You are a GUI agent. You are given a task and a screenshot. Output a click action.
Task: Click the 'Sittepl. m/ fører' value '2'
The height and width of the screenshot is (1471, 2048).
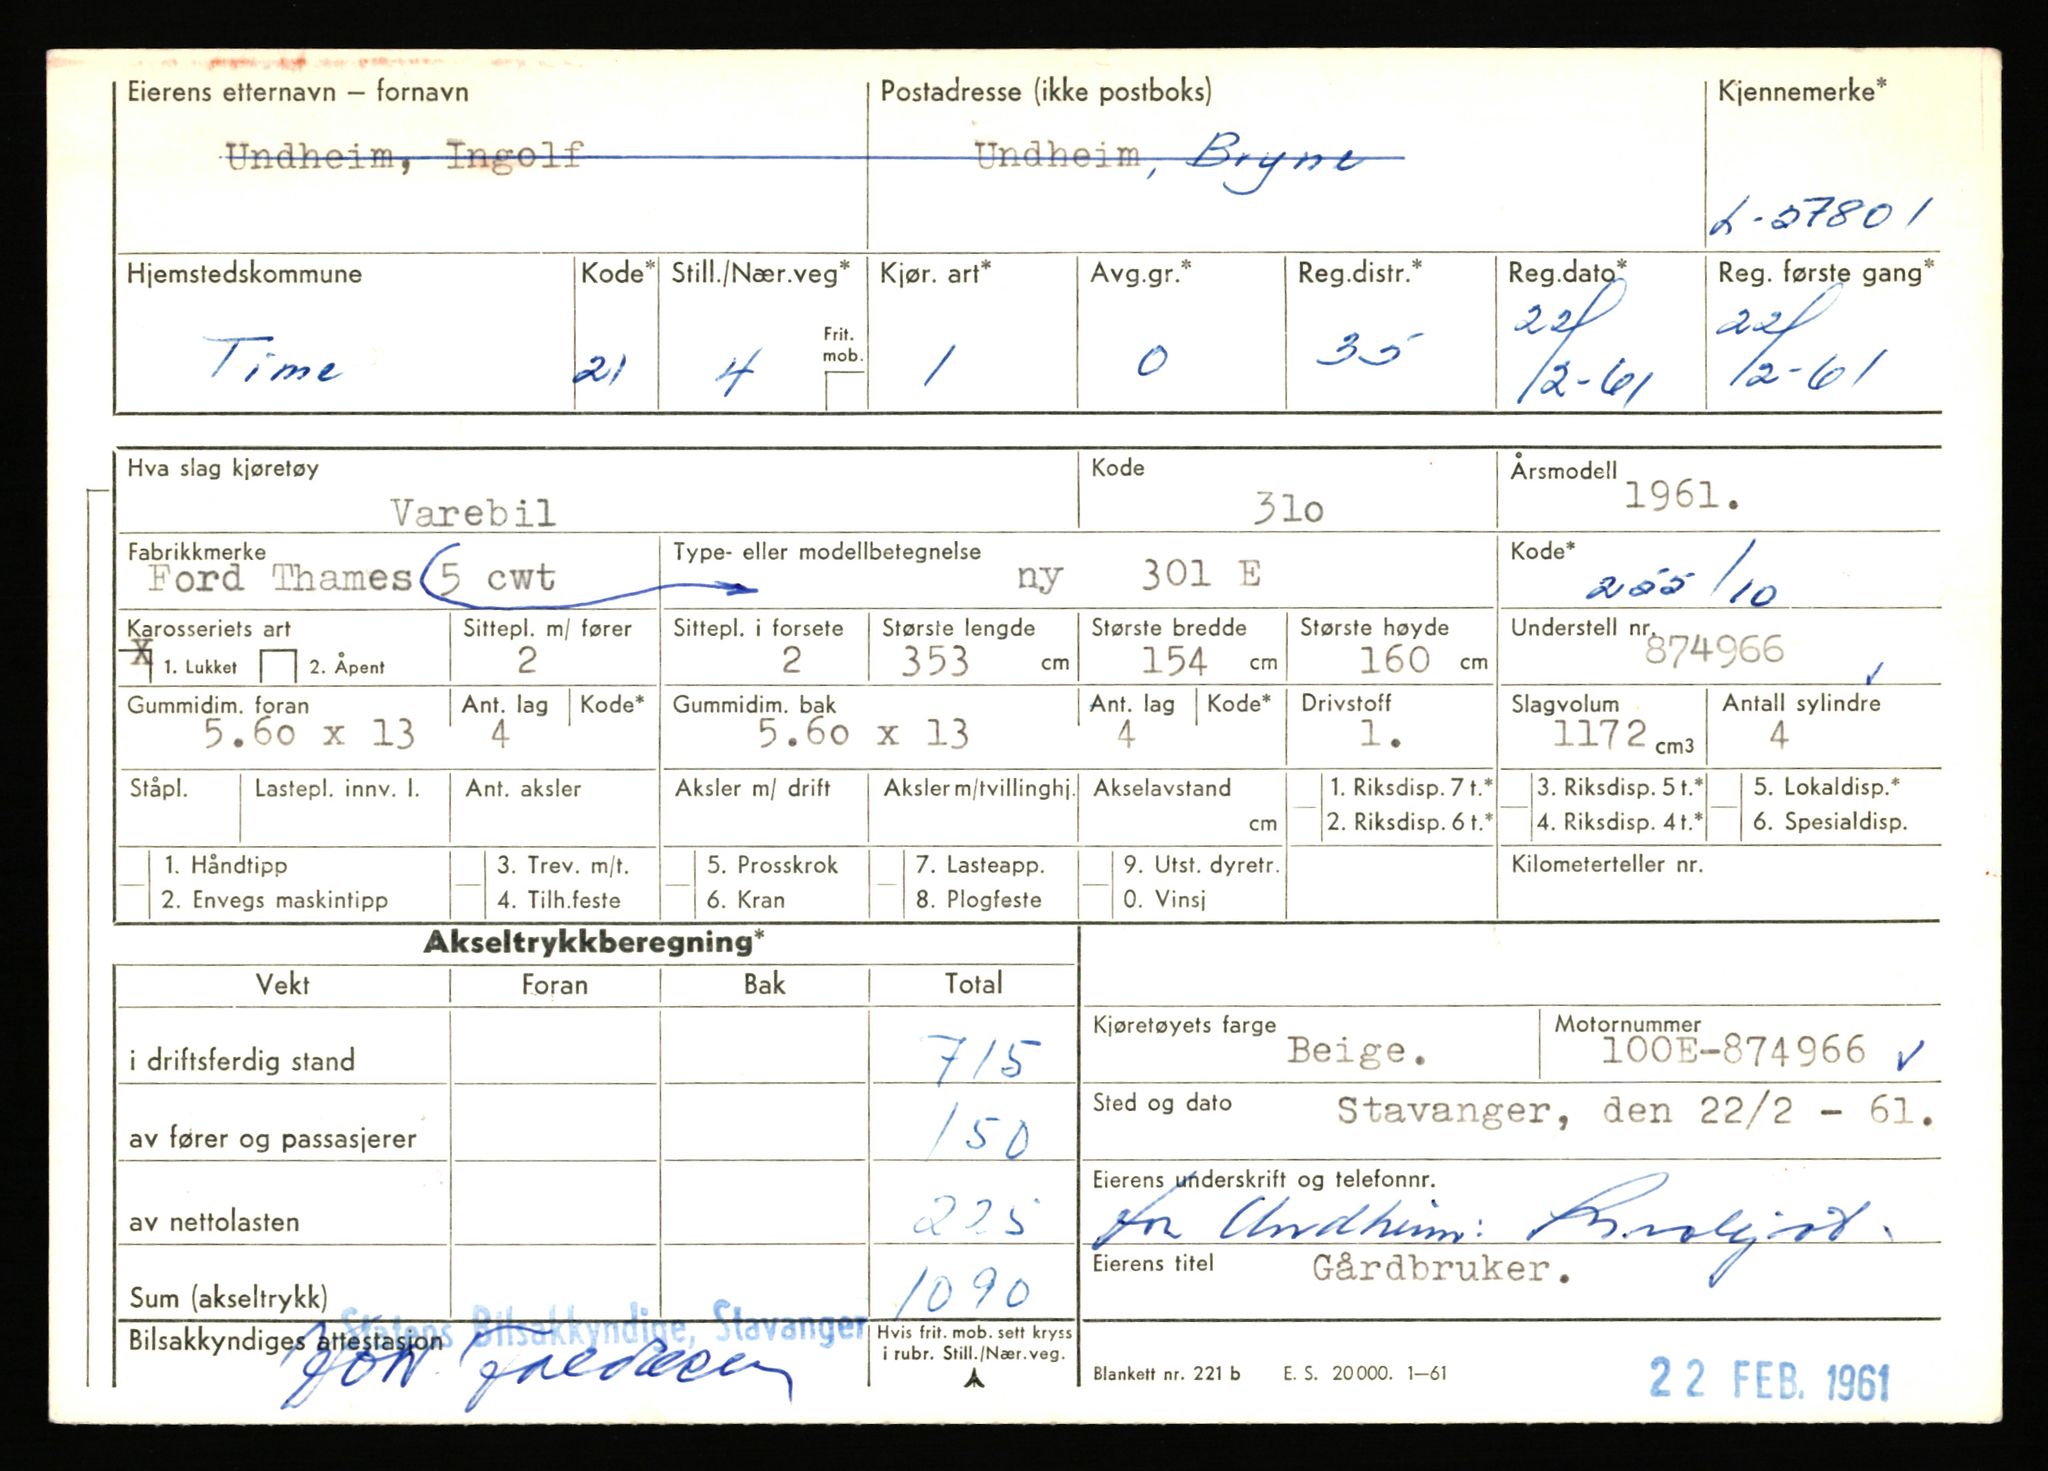pos(526,661)
